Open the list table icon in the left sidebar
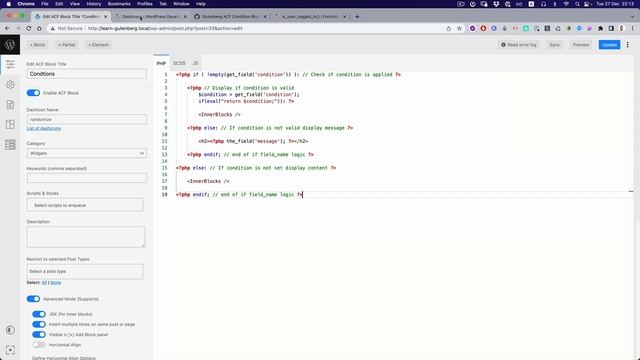This screenshot has height=360, width=640. point(10,144)
